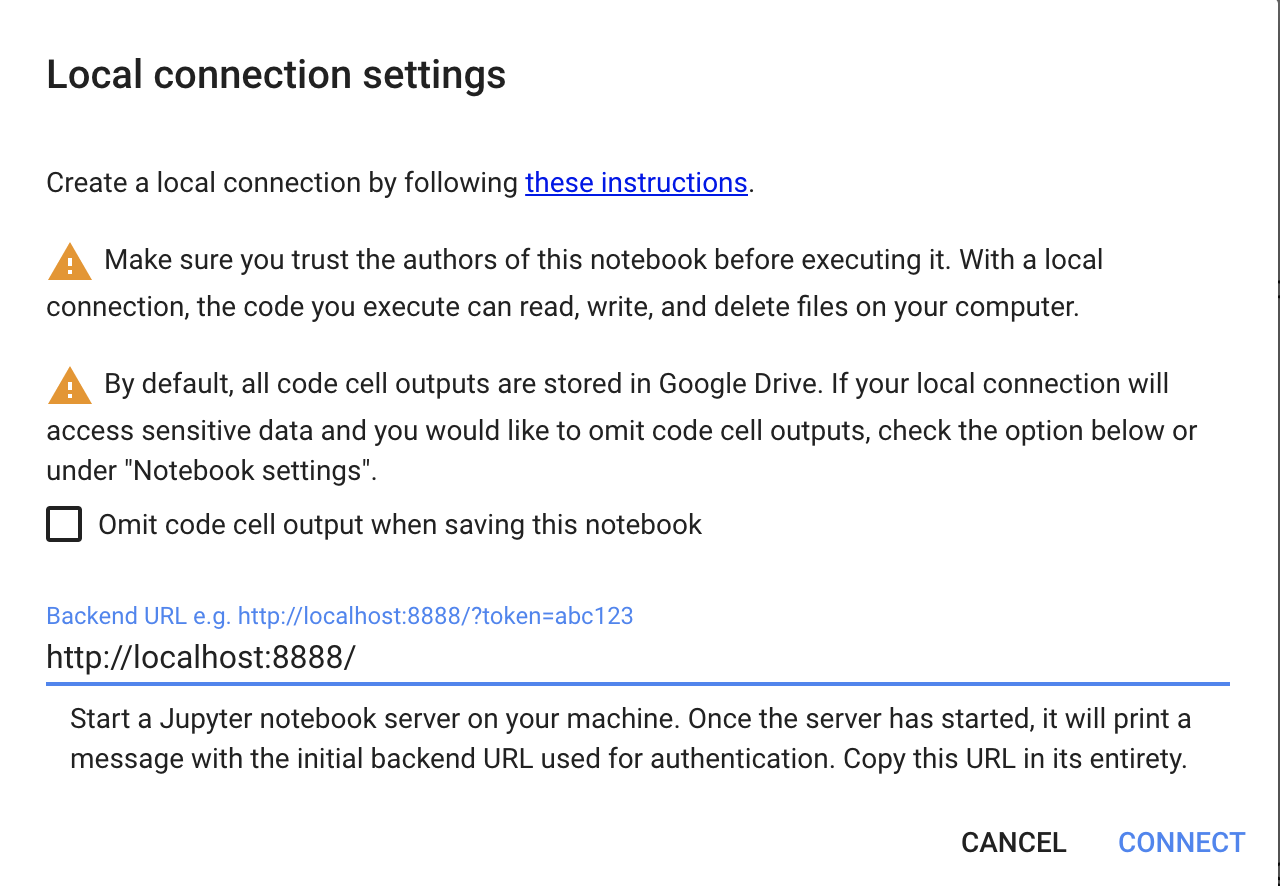Focus the Backend URL input field

700,657
